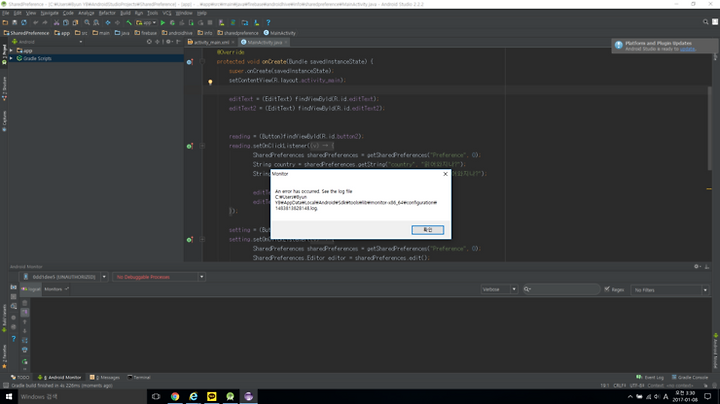Screen dimensions: 720x404
Task: Open the Refactor menu
Action: (107, 13)
